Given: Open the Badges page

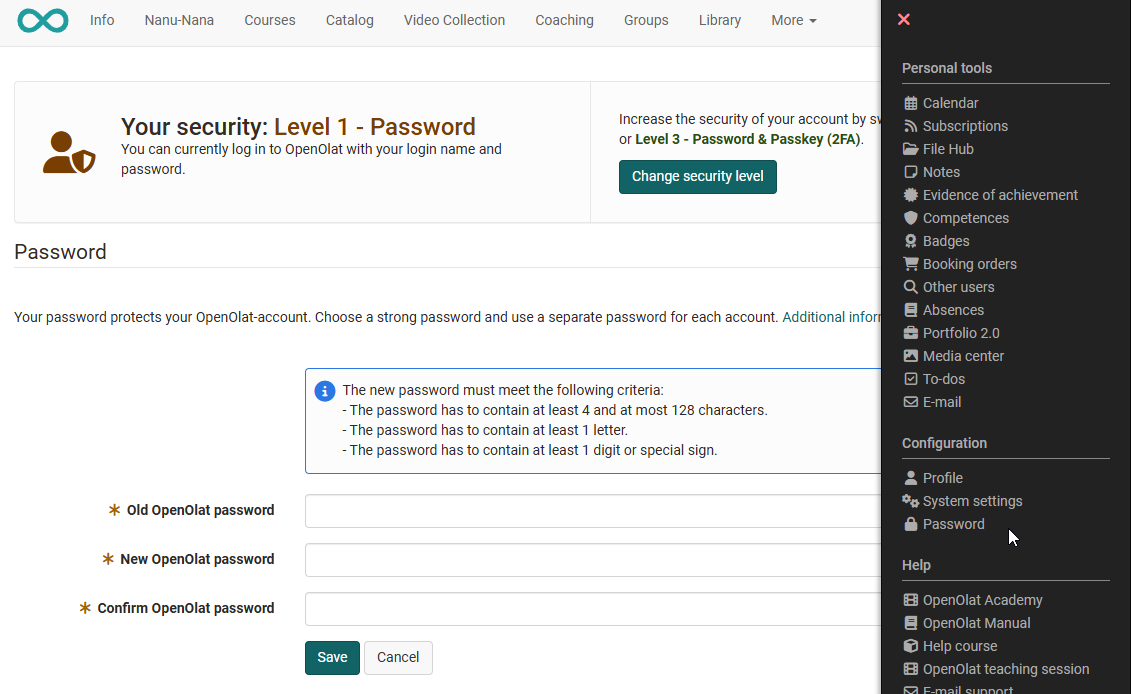Looking at the screenshot, I should tap(944, 240).
